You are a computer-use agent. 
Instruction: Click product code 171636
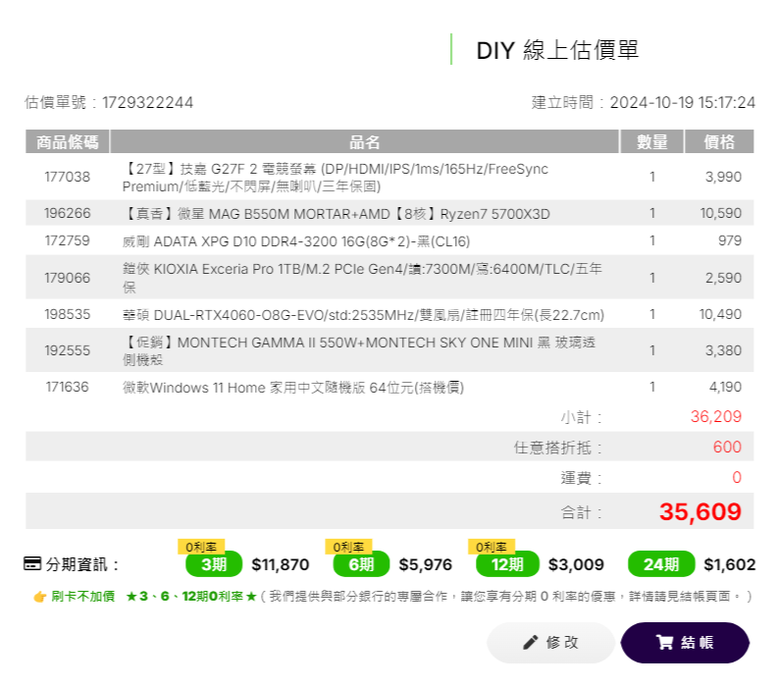tap(67, 387)
